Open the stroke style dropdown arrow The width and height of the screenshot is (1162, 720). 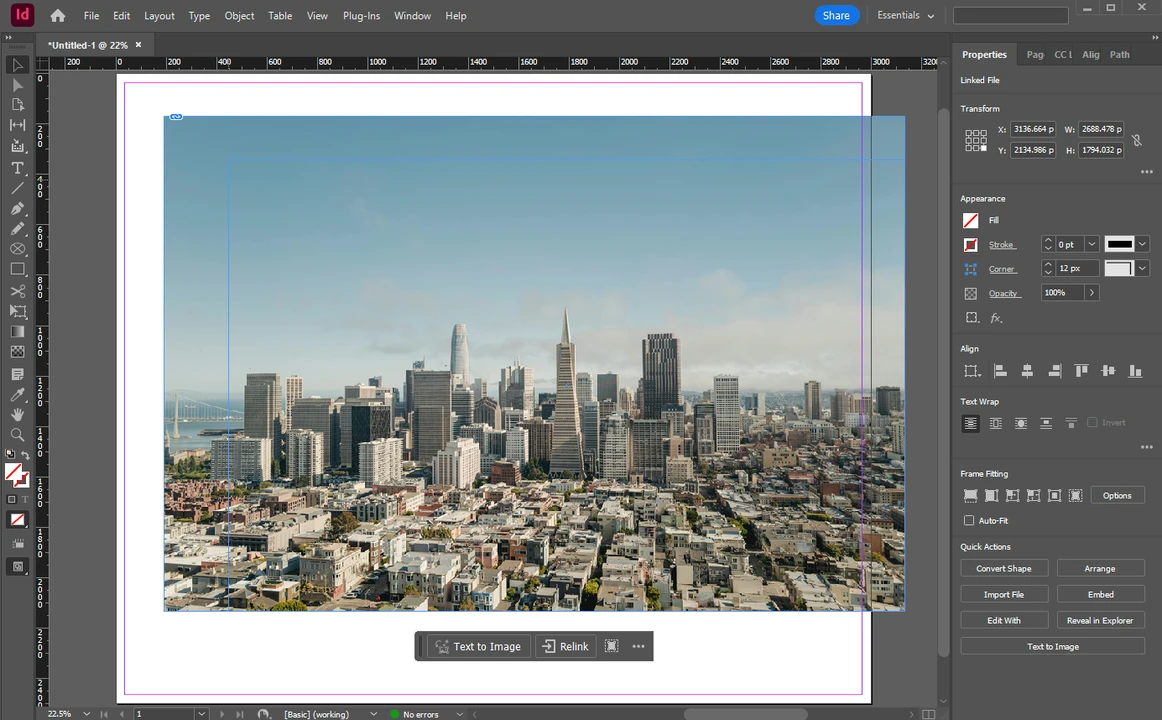[1142, 244]
